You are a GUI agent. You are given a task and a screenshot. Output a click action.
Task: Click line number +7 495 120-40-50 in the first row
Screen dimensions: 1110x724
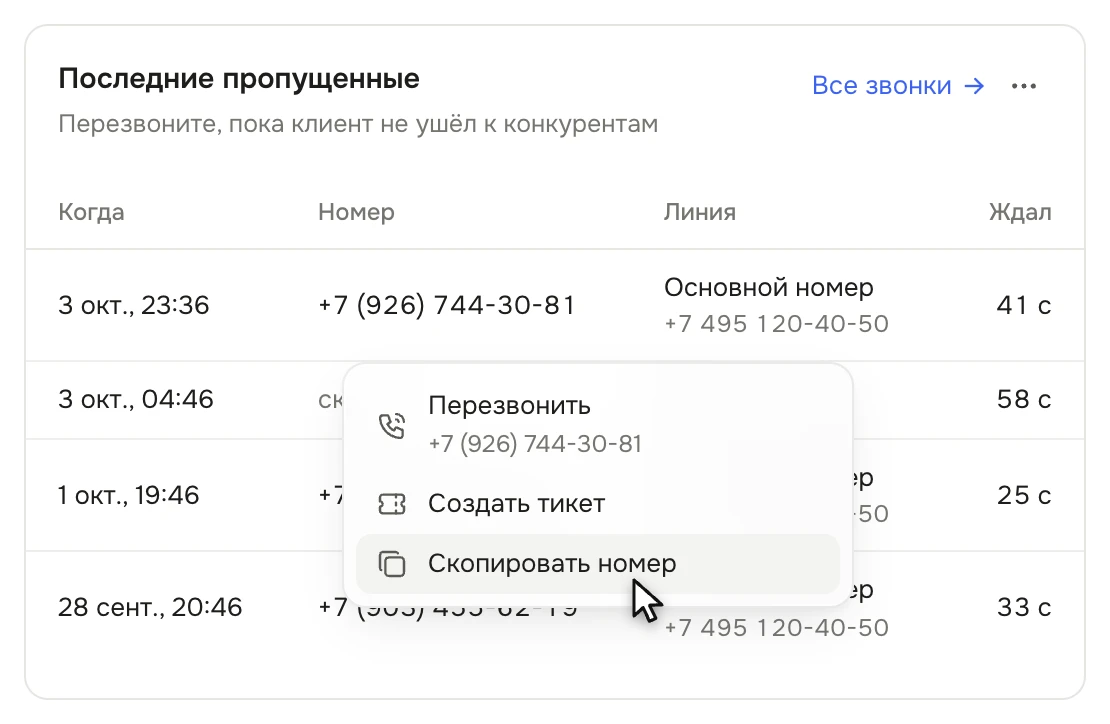(x=777, y=324)
